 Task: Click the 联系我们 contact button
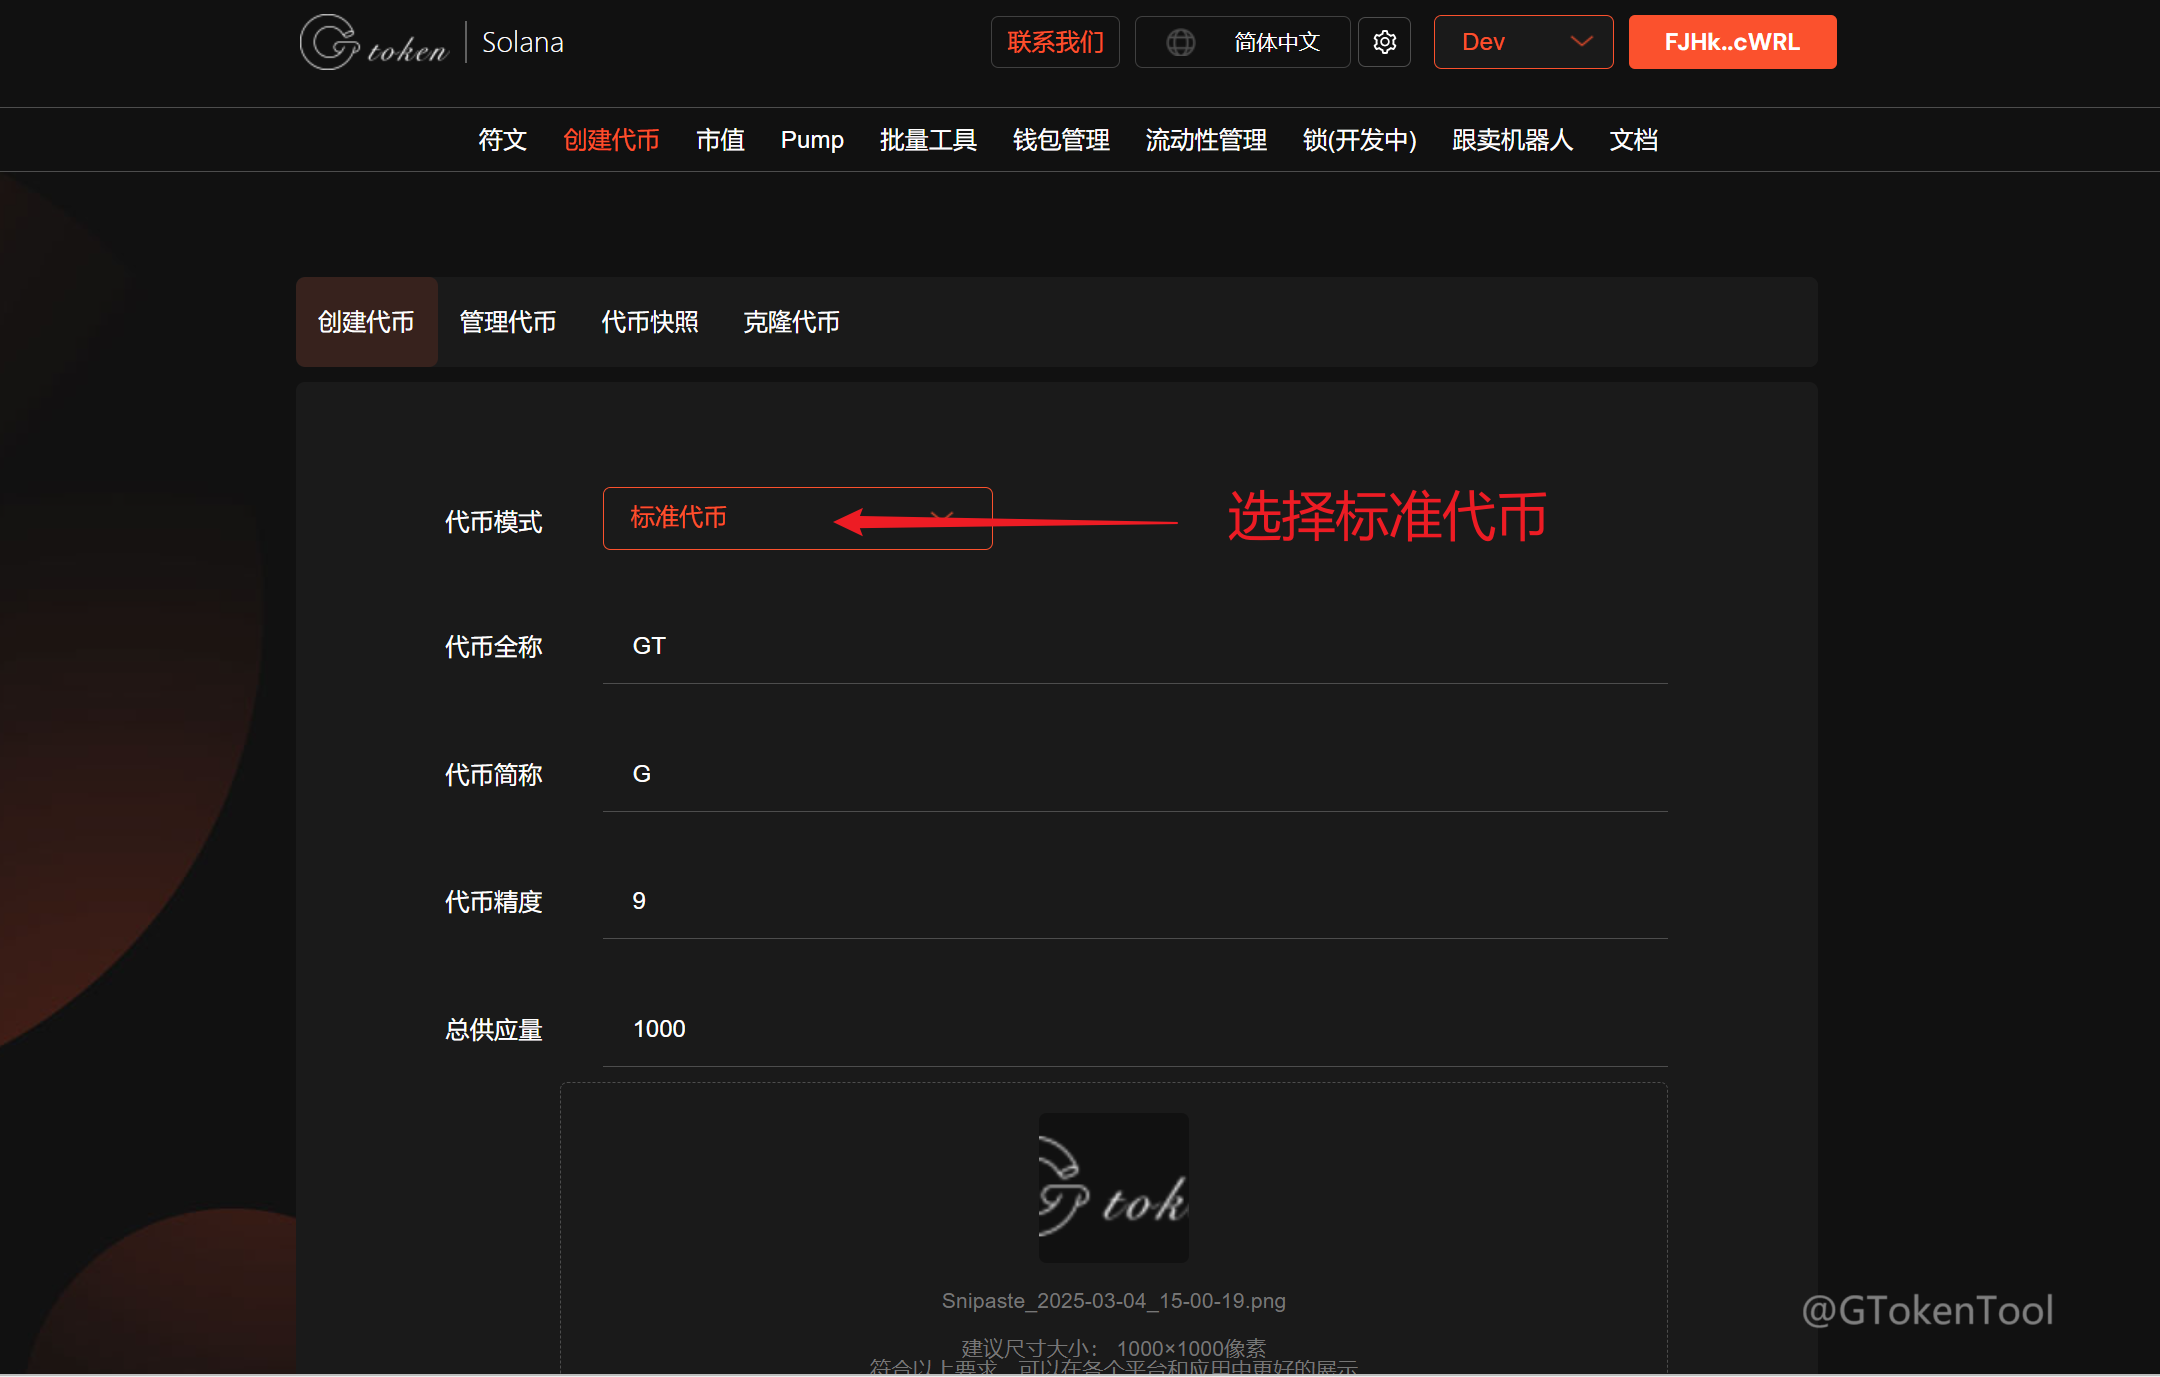[x=1055, y=42]
